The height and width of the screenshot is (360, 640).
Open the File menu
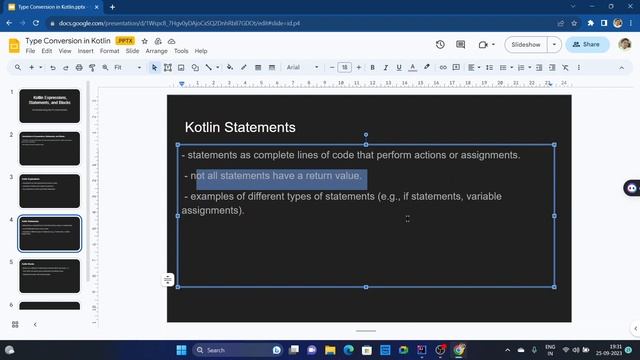[x=30, y=51]
